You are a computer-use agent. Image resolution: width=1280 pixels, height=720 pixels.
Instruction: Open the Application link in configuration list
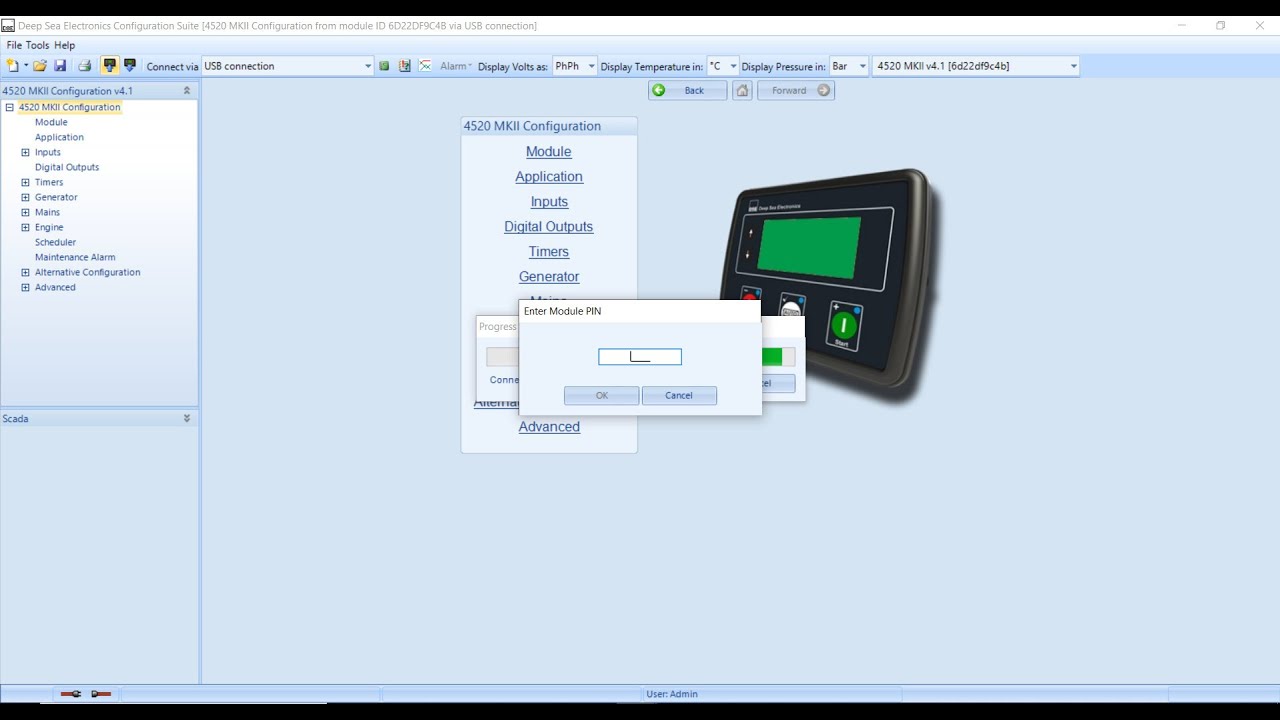coord(549,177)
